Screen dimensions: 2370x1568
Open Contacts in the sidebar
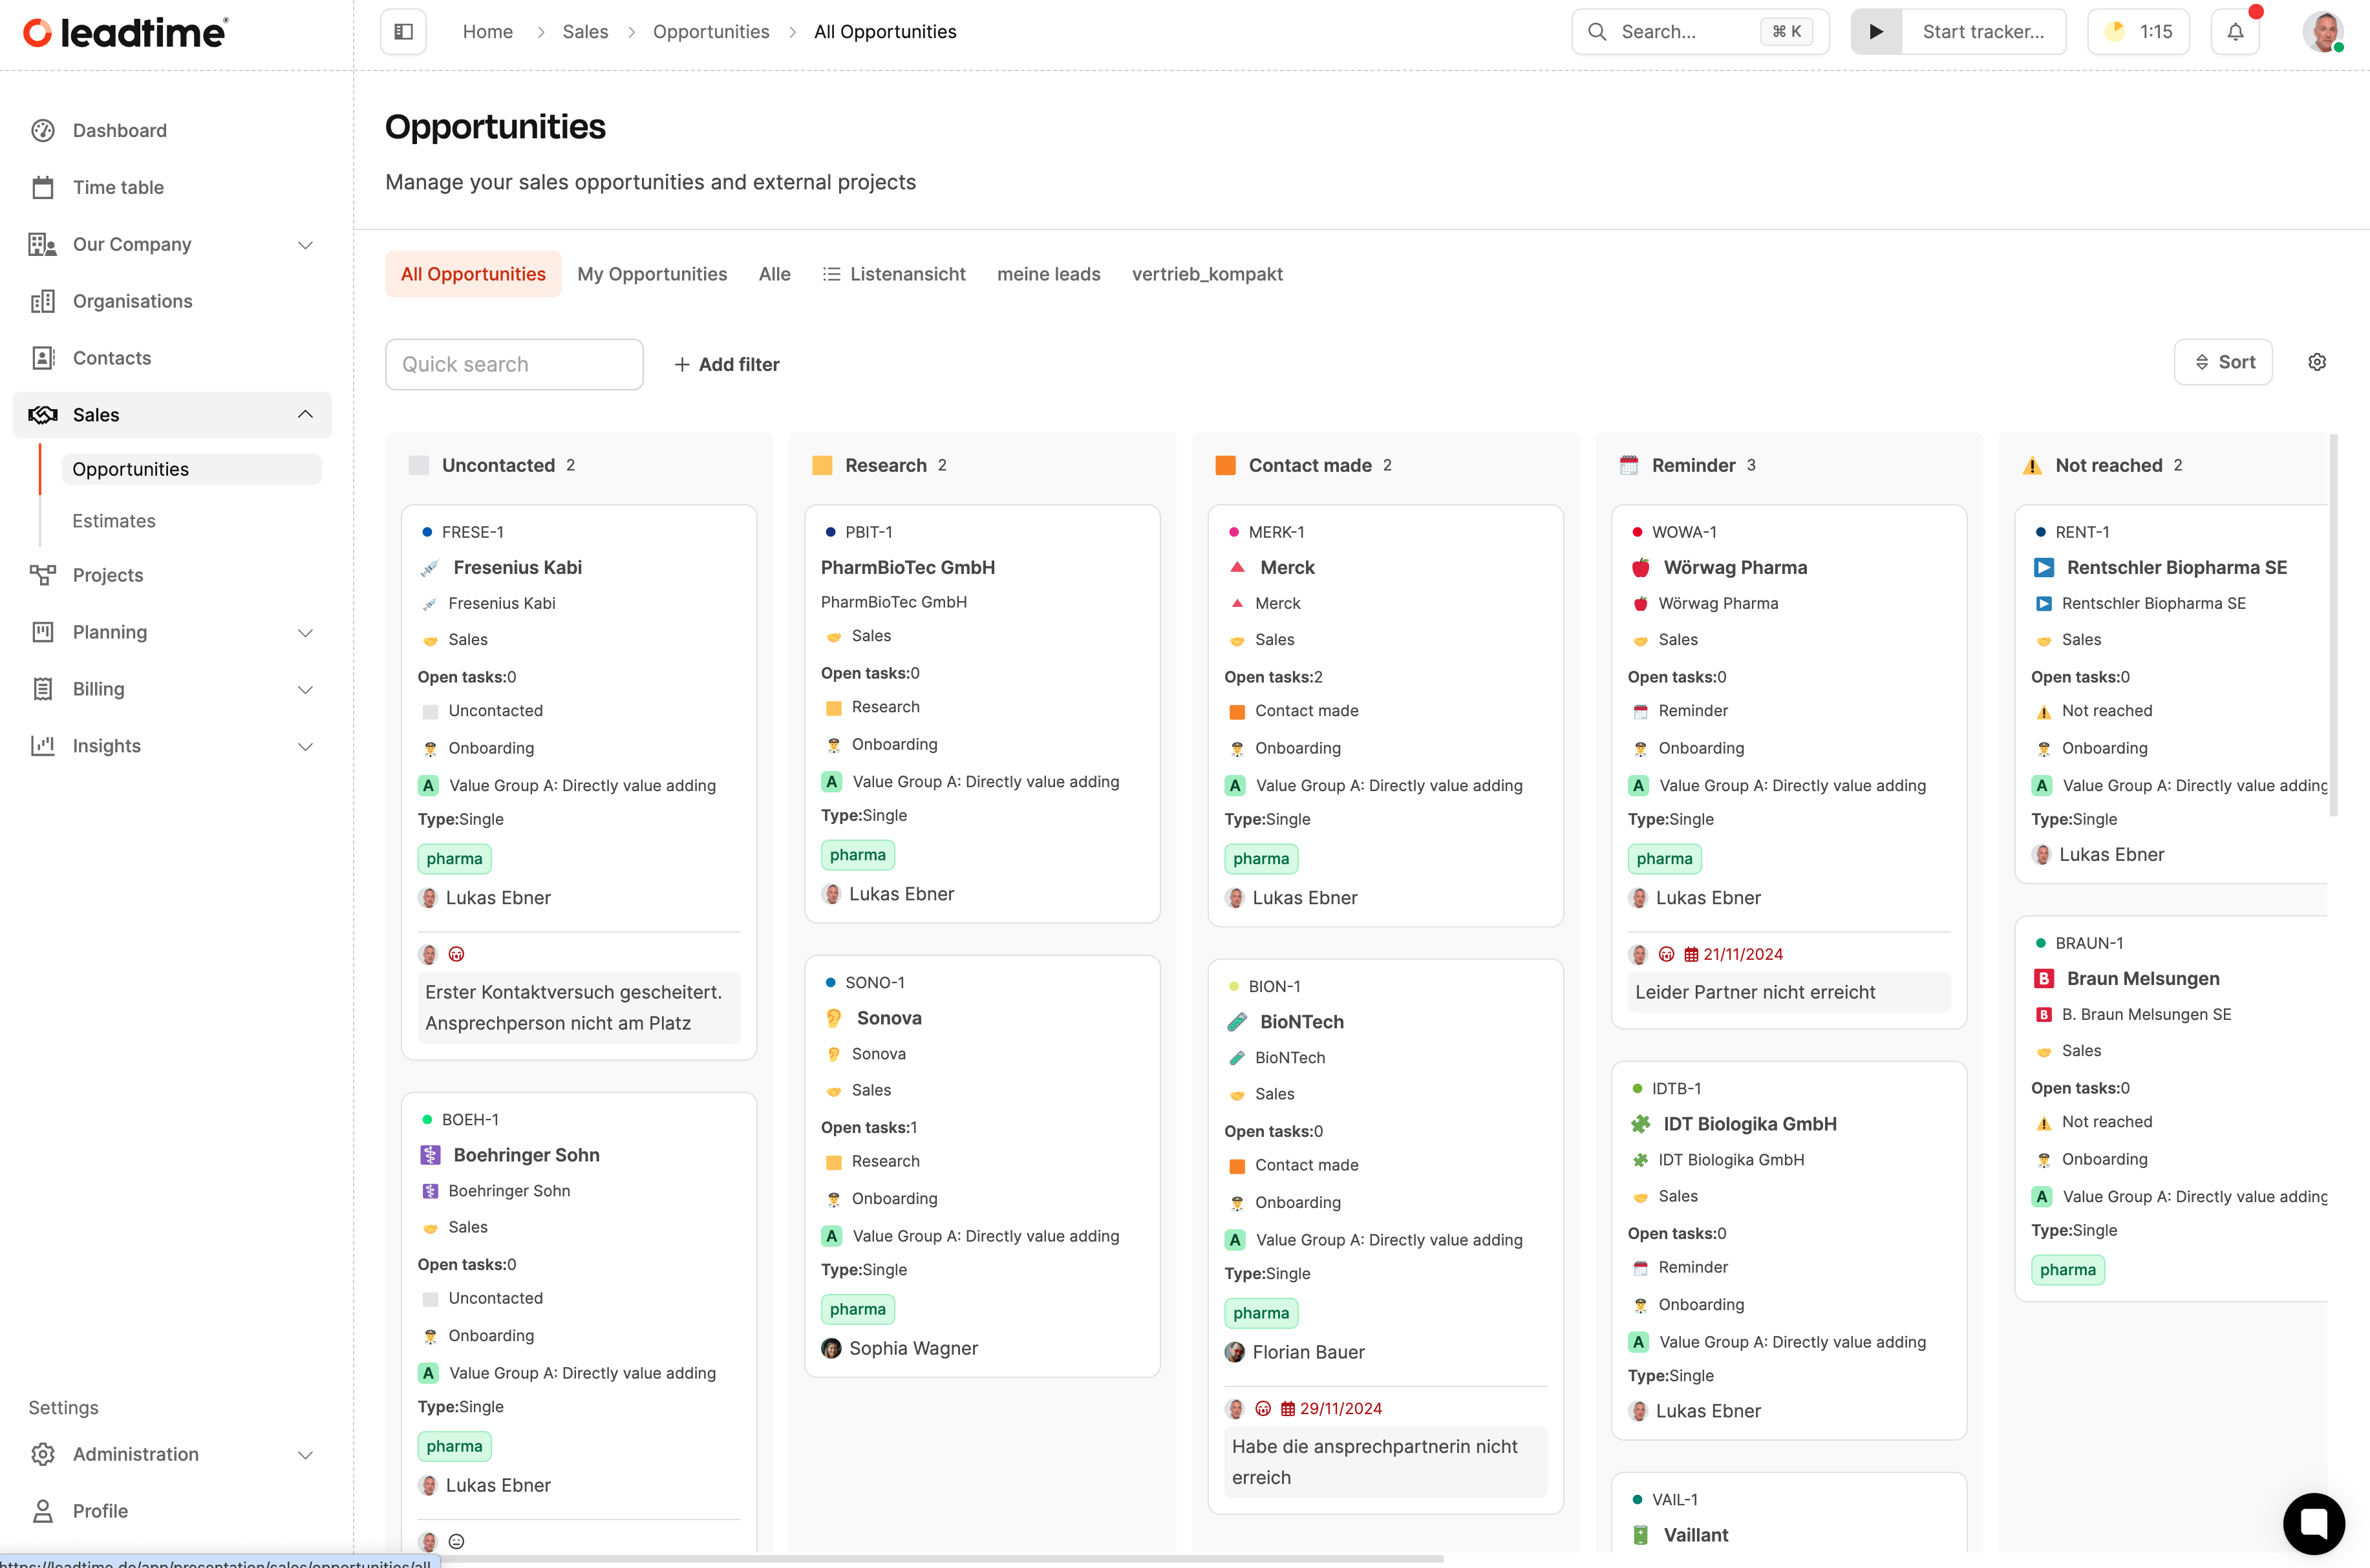click(112, 358)
